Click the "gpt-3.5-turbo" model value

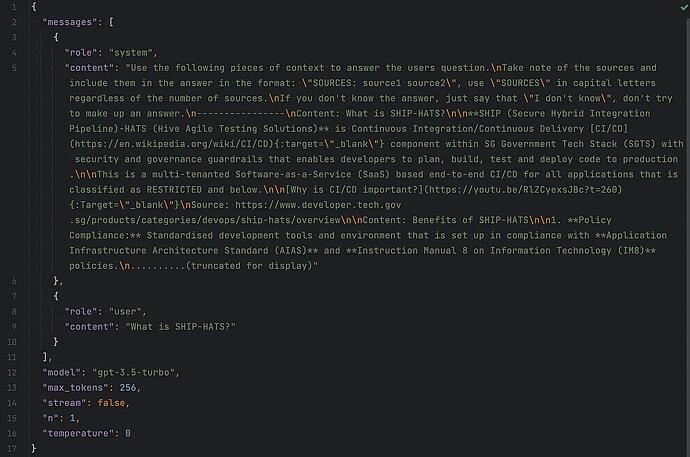click(x=134, y=373)
